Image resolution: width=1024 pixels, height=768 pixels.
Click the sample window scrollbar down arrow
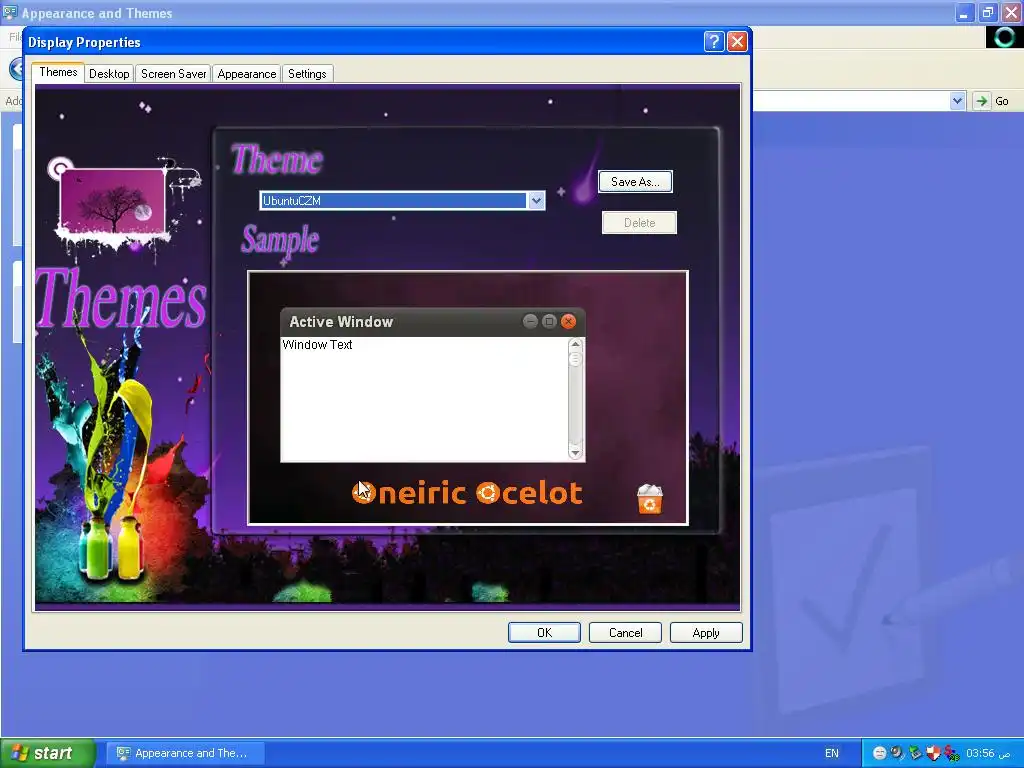[575, 453]
